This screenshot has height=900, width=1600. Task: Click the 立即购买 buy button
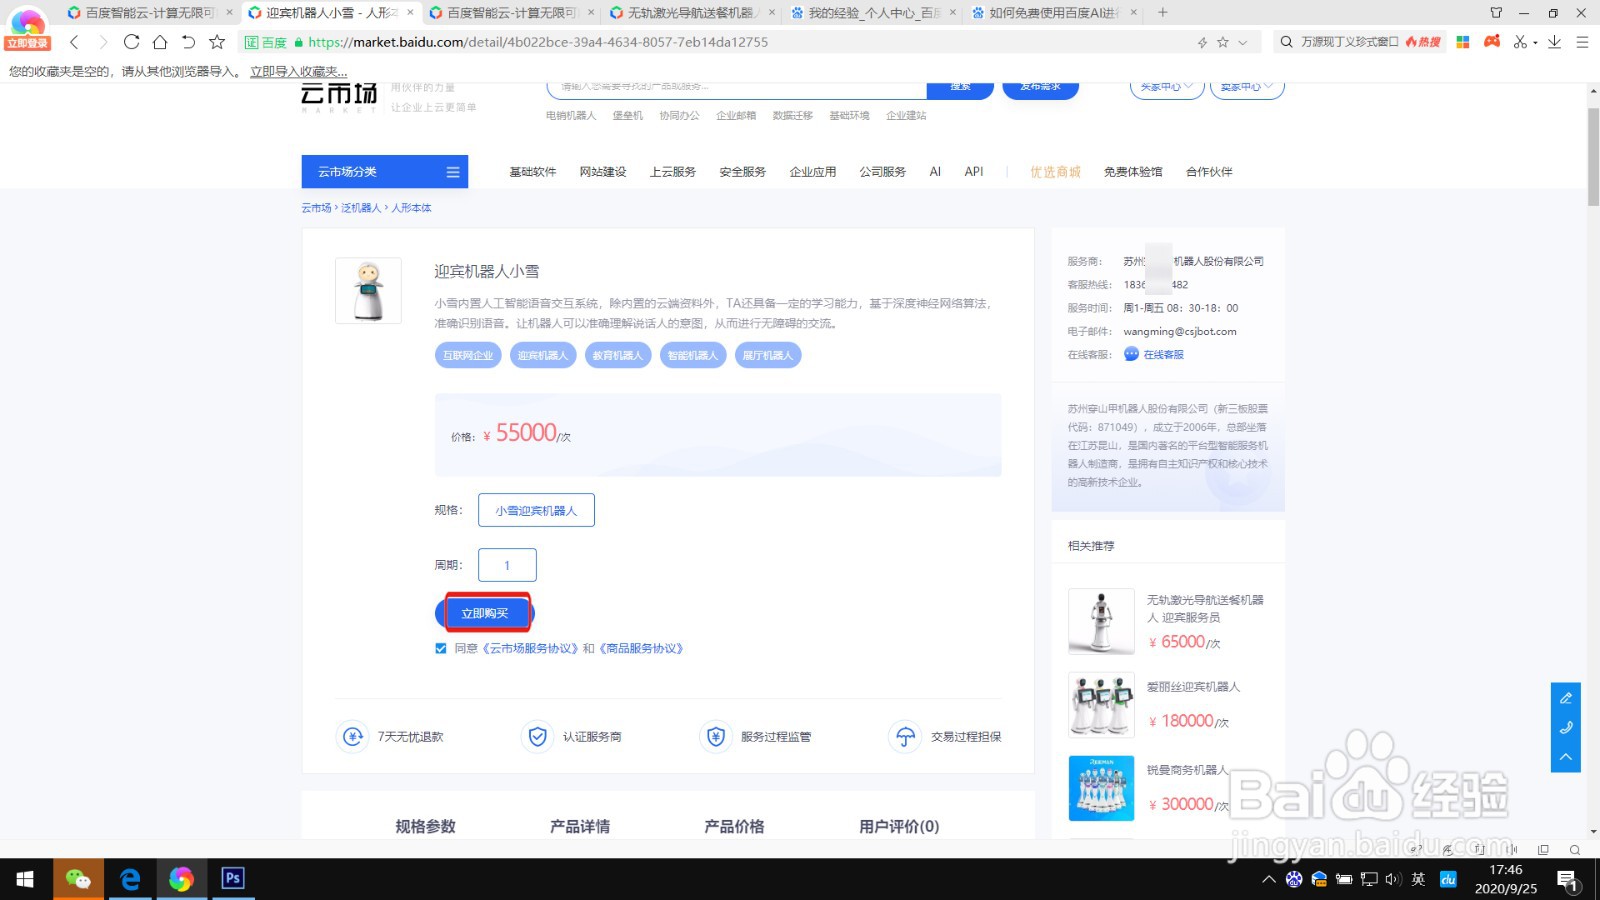485,613
